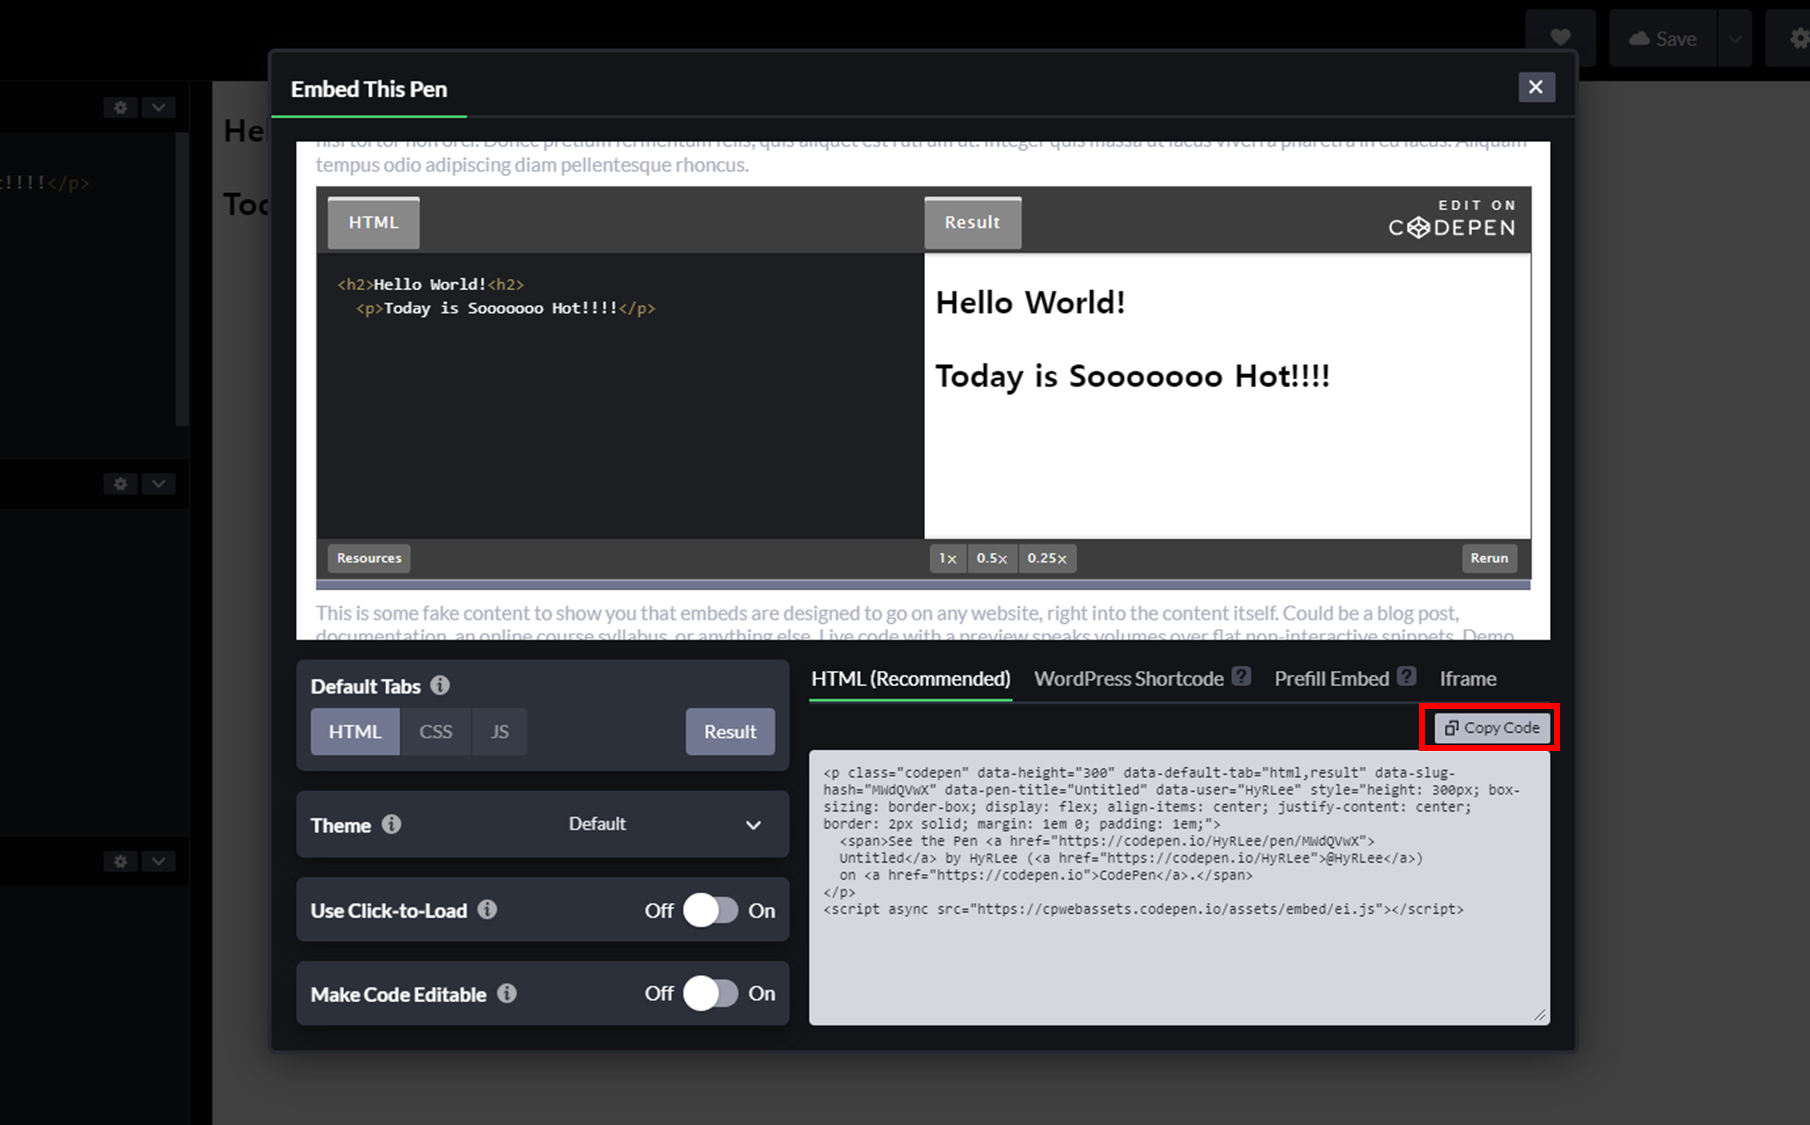
Task: Toggle Result default tab
Action: (x=730, y=731)
